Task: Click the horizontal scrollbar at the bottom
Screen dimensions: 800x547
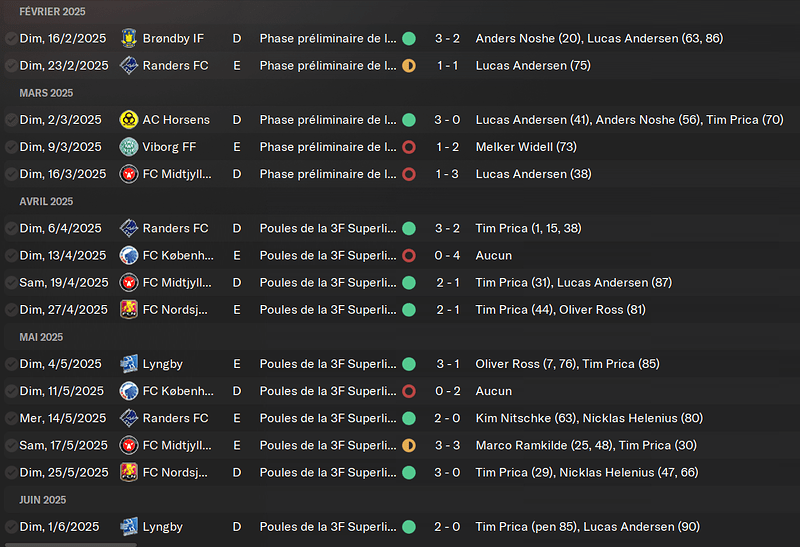Action: [70, 544]
